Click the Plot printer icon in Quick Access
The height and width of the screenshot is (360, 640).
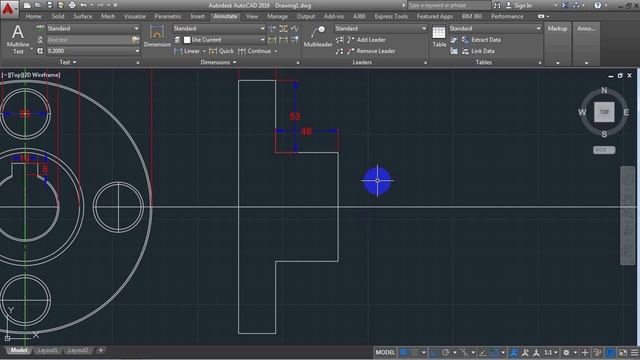pos(72,5)
